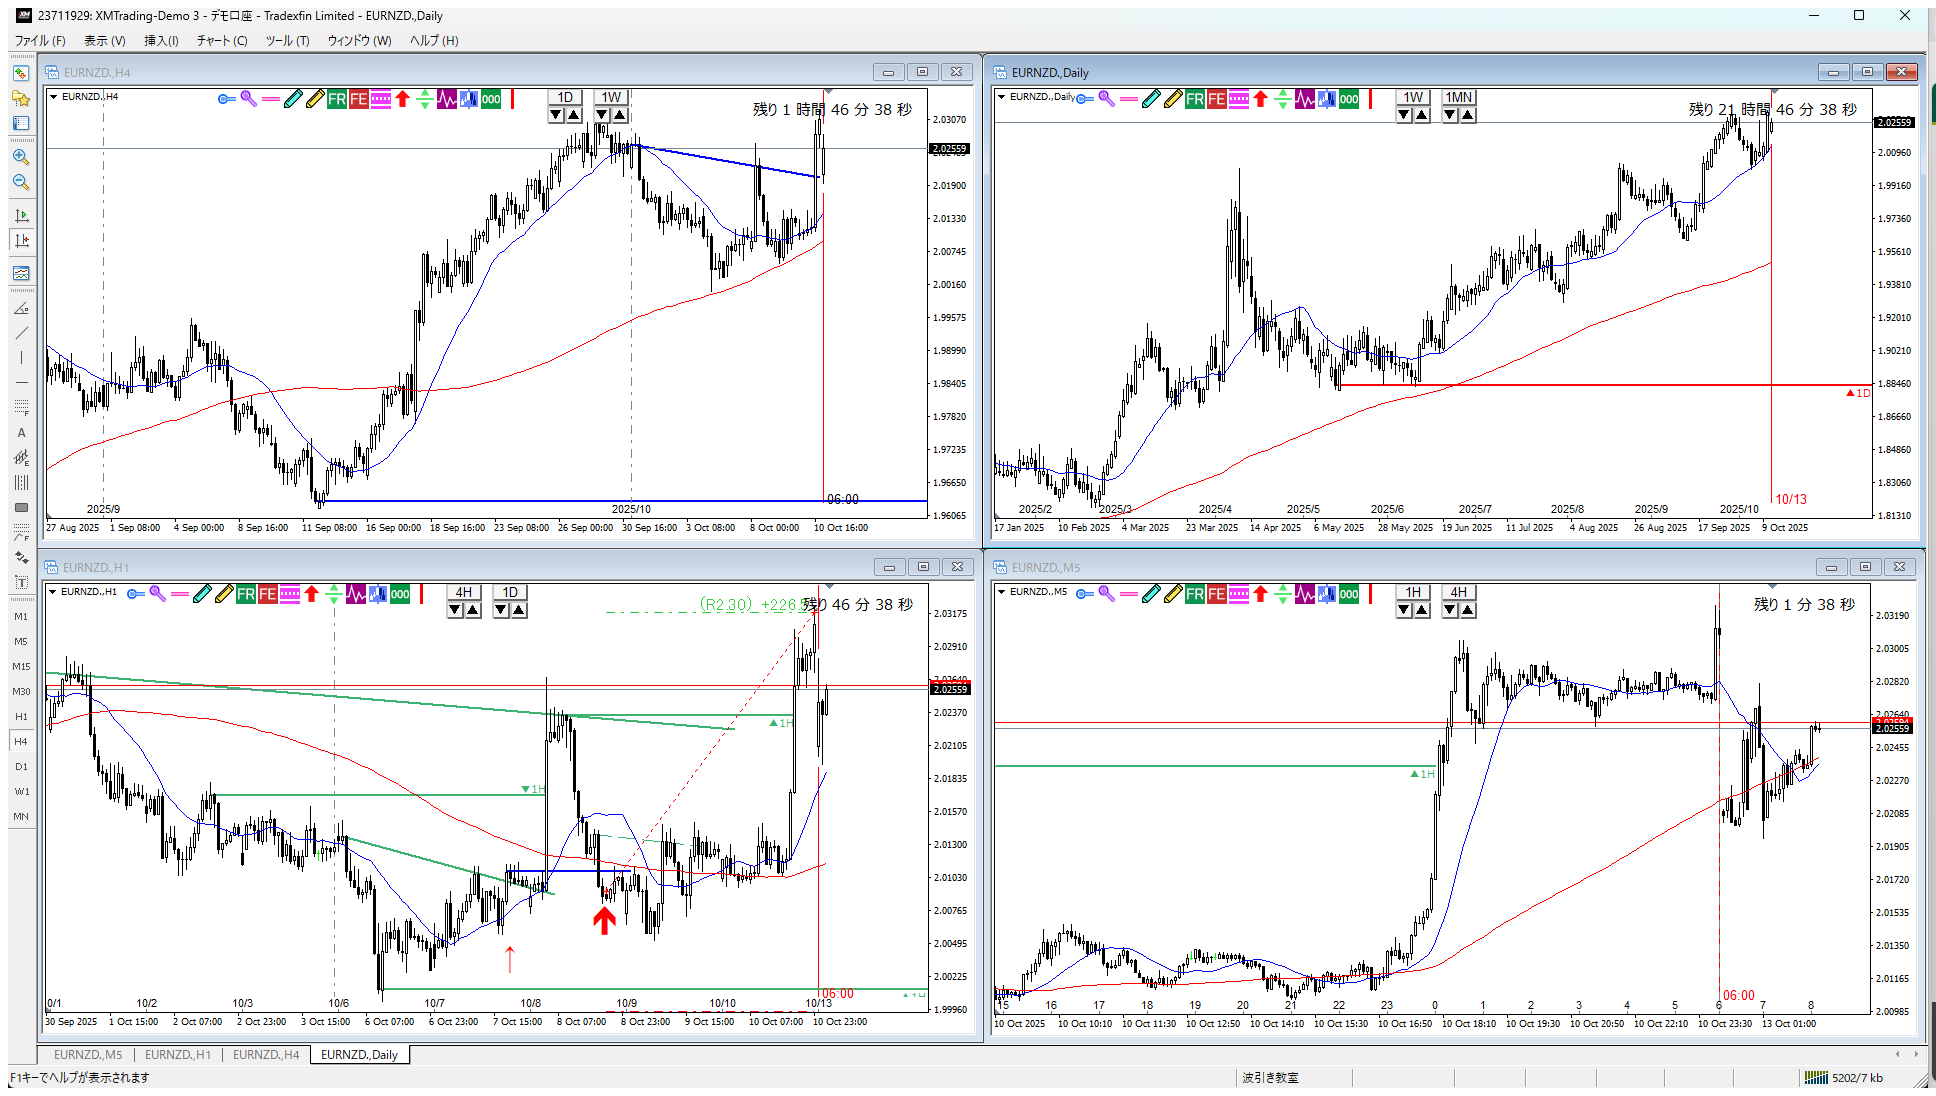The height and width of the screenshot is (1096, 1936).
Task: Toggle the M15 timeframe in left sidebar
Action: click(x=21, y=666)
